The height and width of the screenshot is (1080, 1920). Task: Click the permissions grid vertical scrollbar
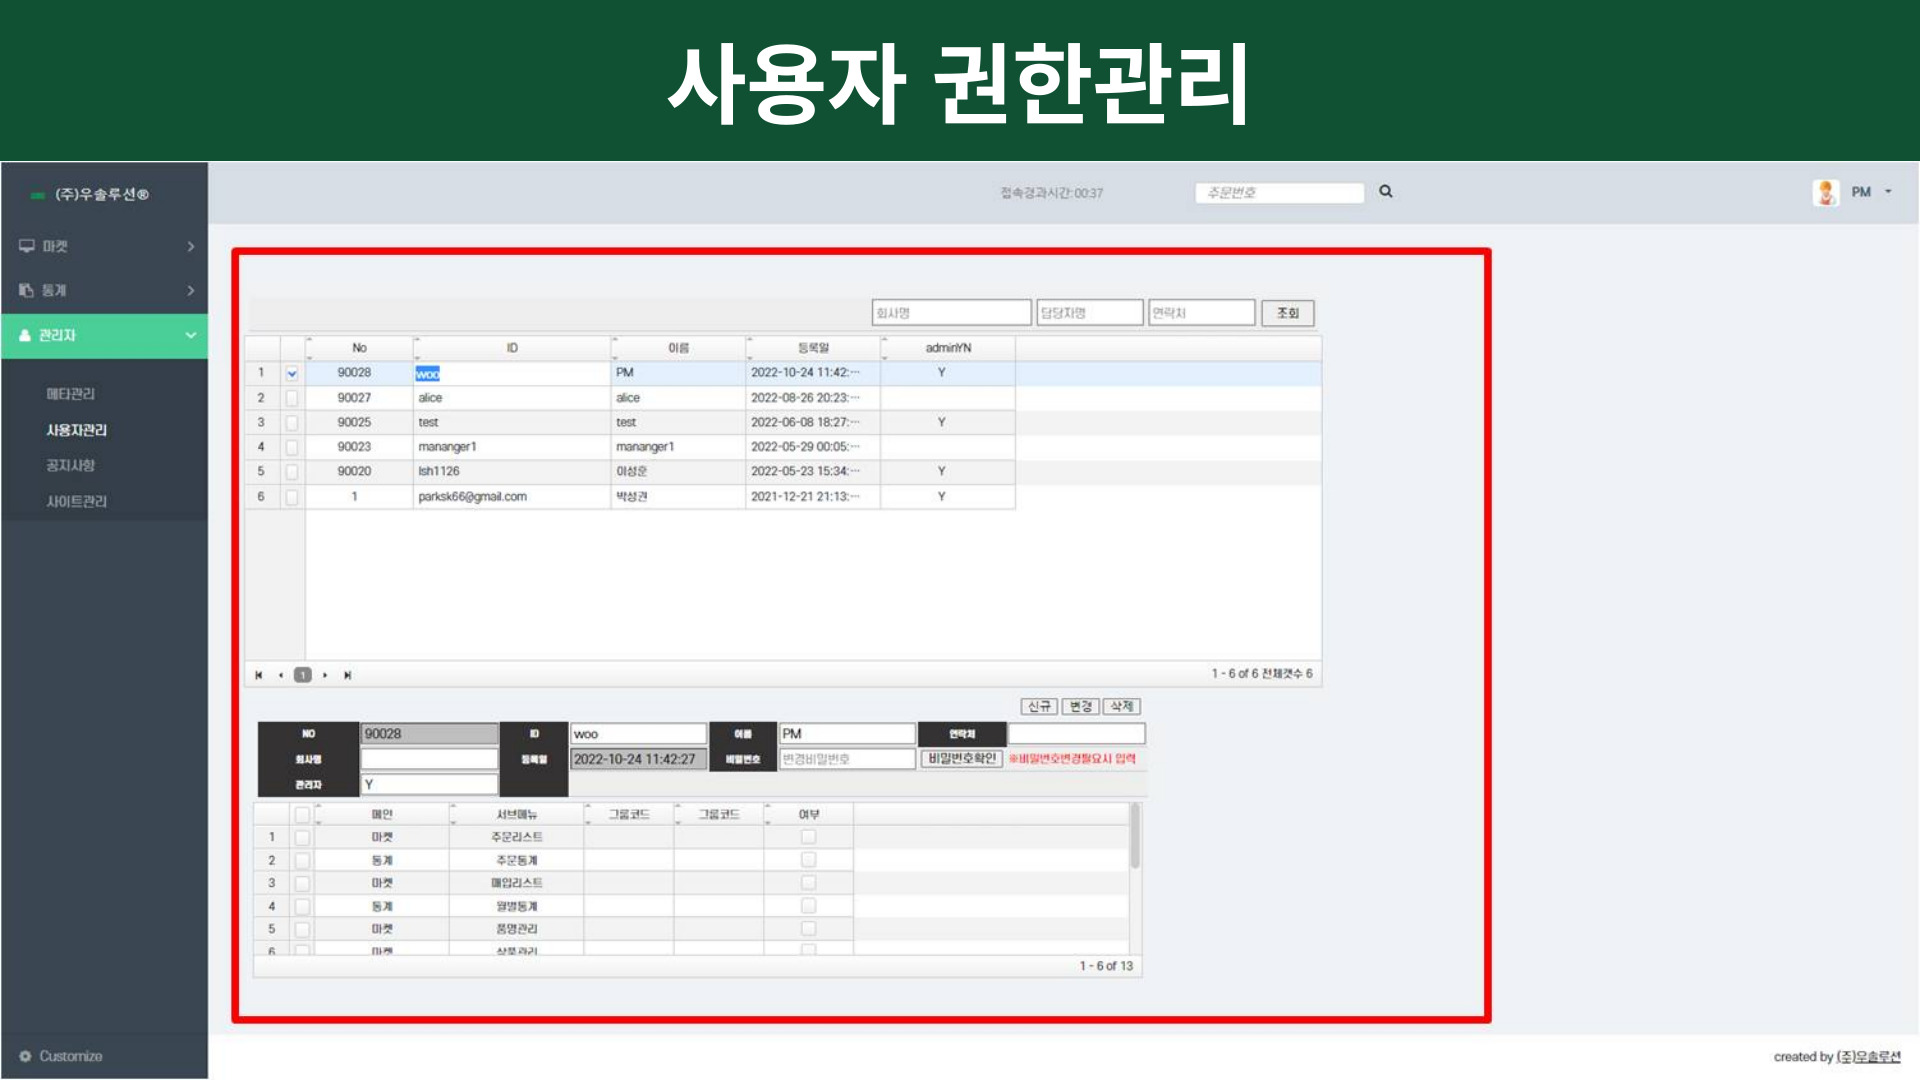[1135, 836]
